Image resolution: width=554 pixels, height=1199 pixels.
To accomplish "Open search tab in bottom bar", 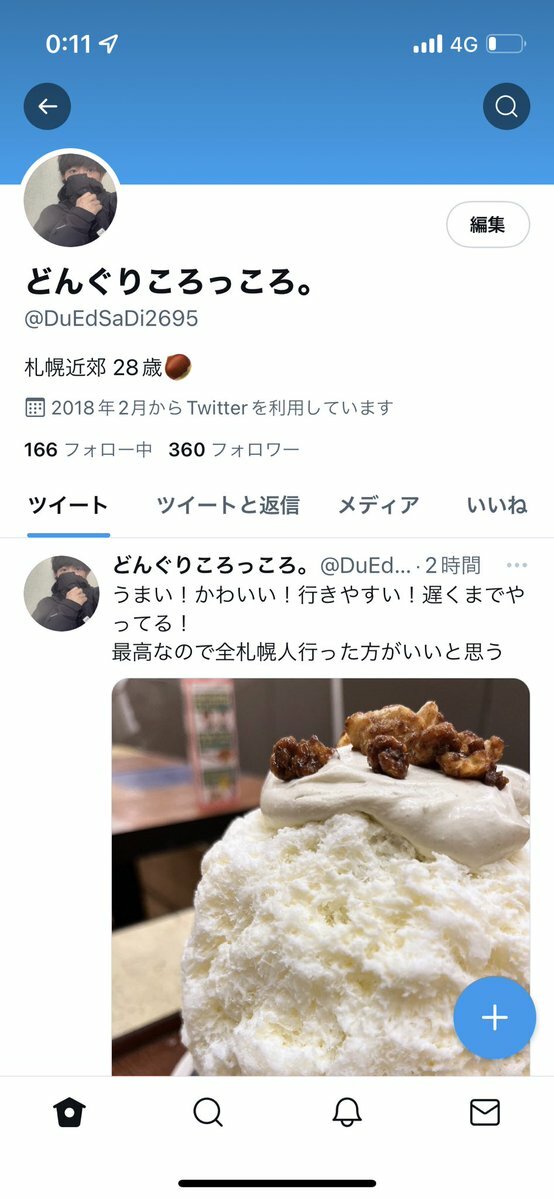I will tap(207, 1113).
